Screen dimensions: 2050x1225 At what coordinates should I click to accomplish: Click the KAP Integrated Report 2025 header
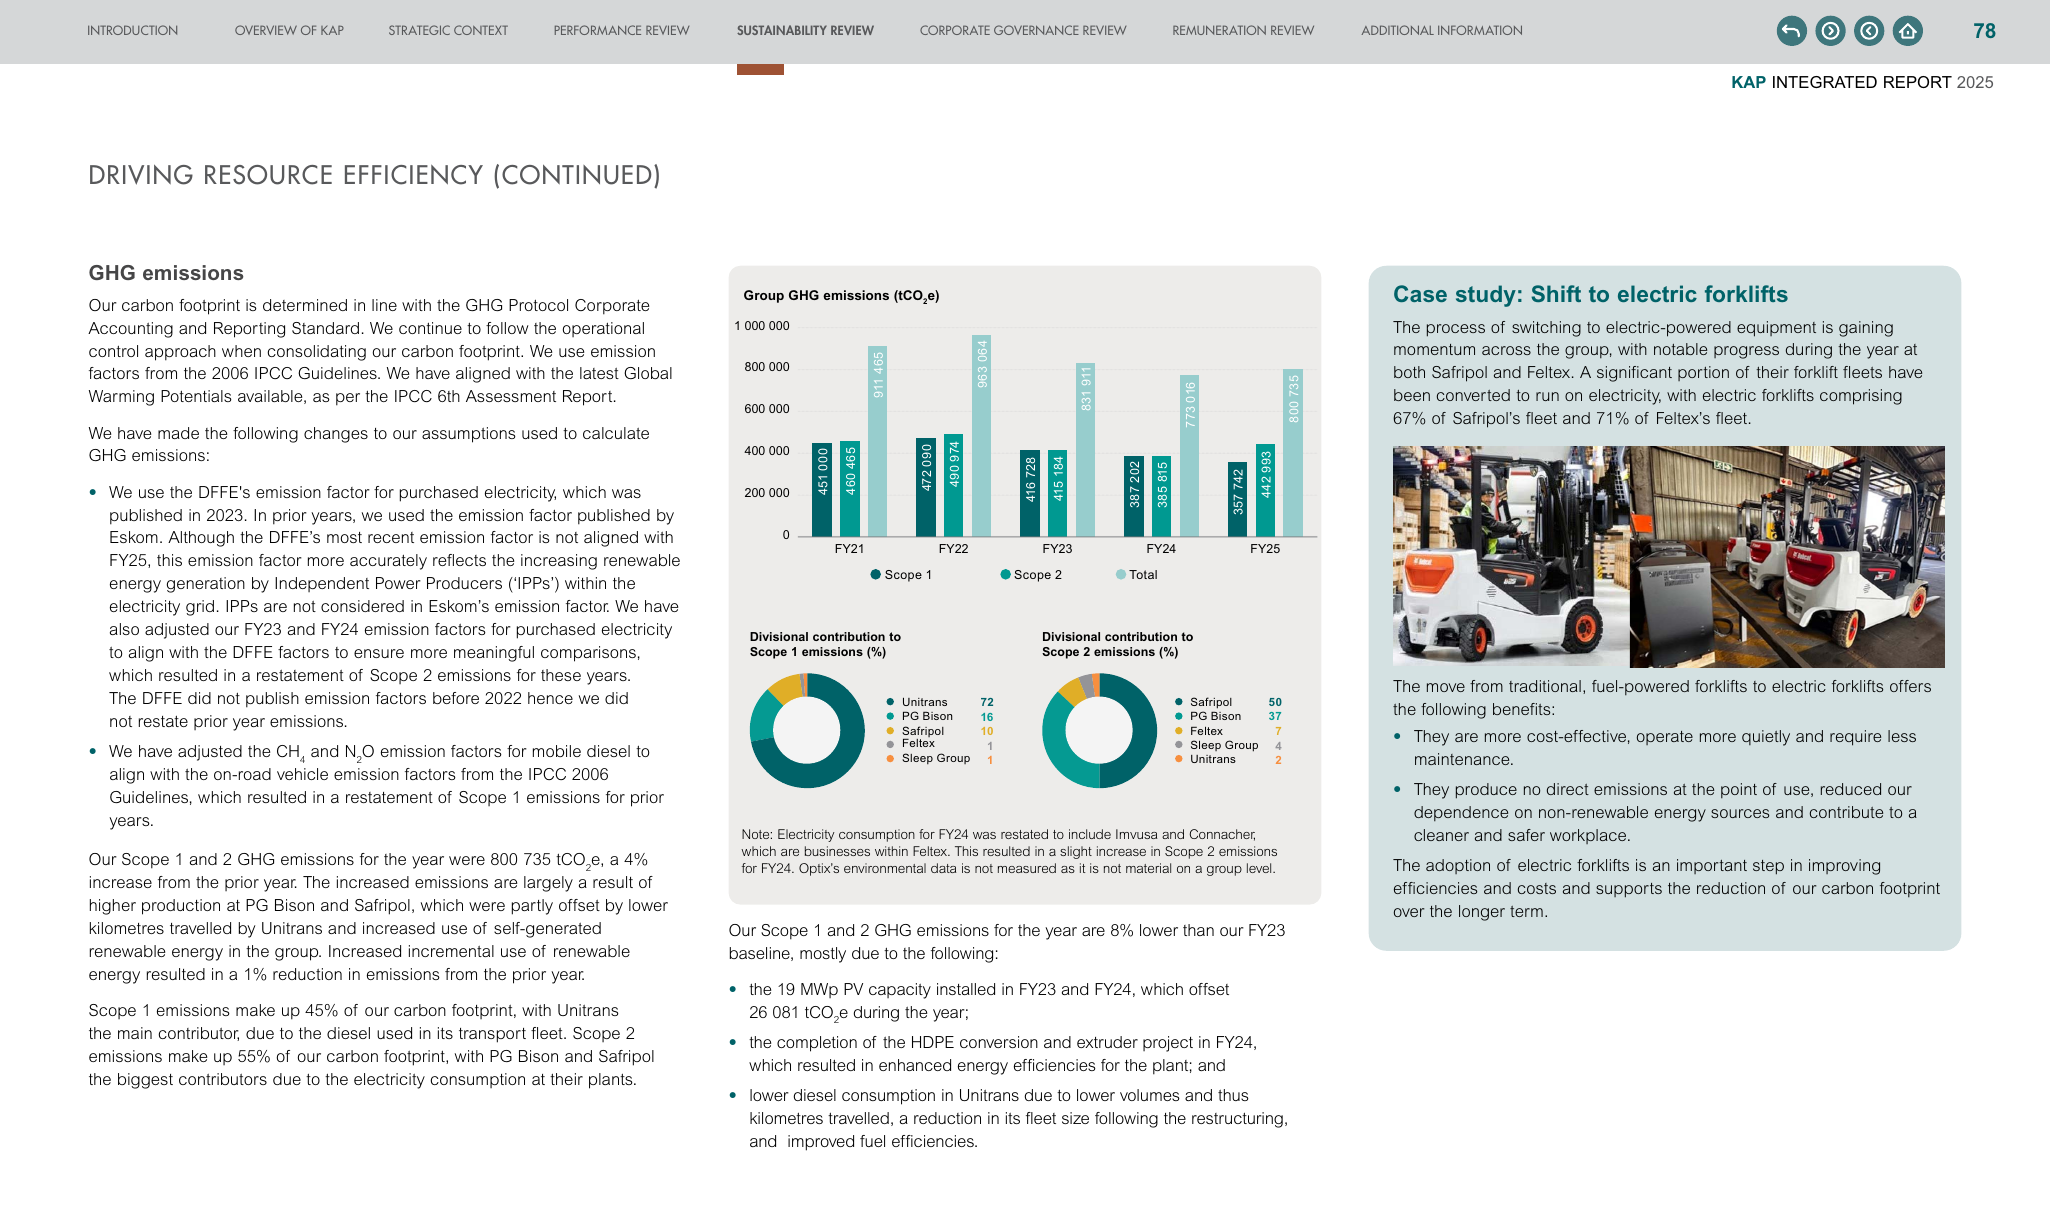click(x=1862, y=82)
